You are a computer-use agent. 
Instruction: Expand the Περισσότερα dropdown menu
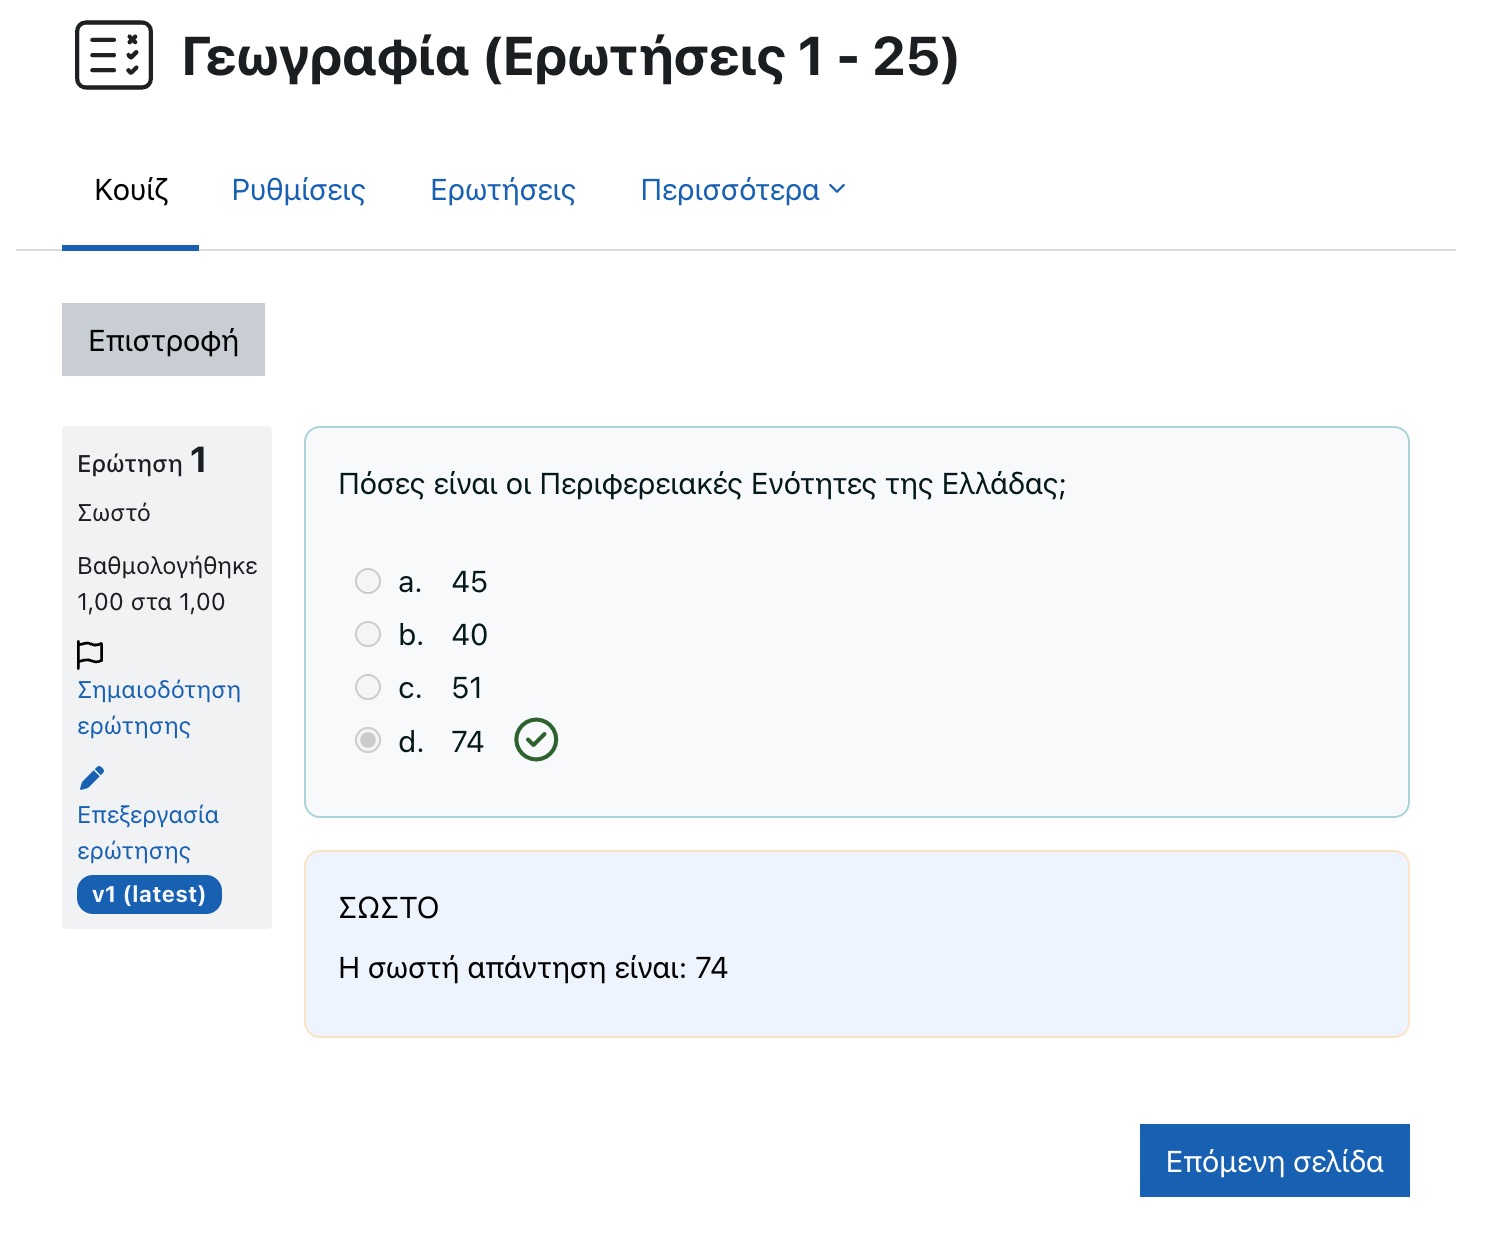(x=742, y=190)
